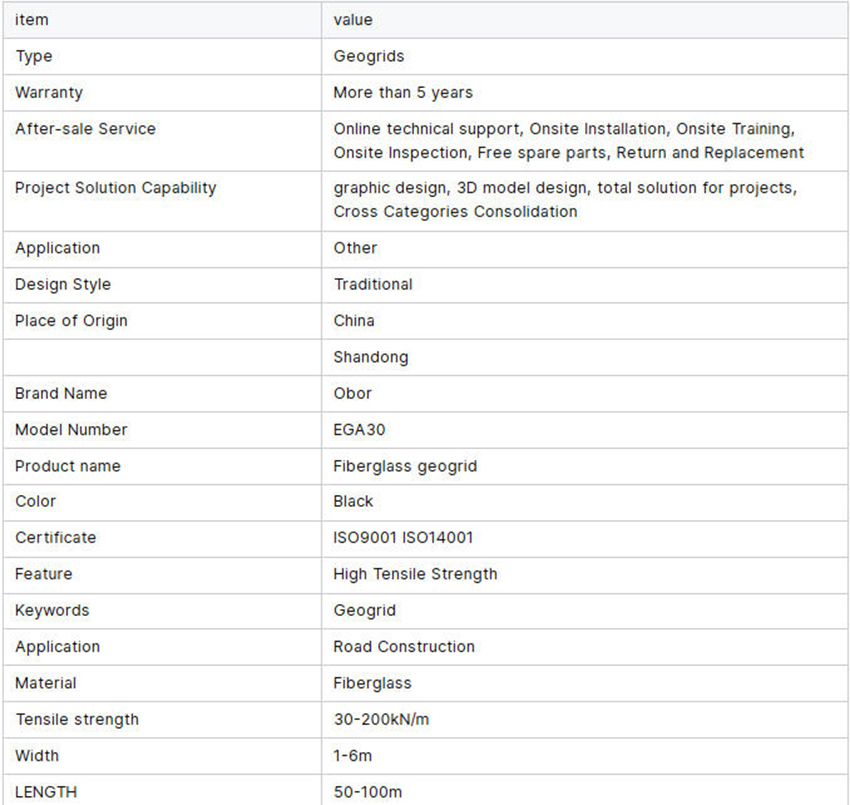The width and height of the screenshot is (850, 805).
Task: Click the 'High Tensile Strength' feature value
Action: 415,574
